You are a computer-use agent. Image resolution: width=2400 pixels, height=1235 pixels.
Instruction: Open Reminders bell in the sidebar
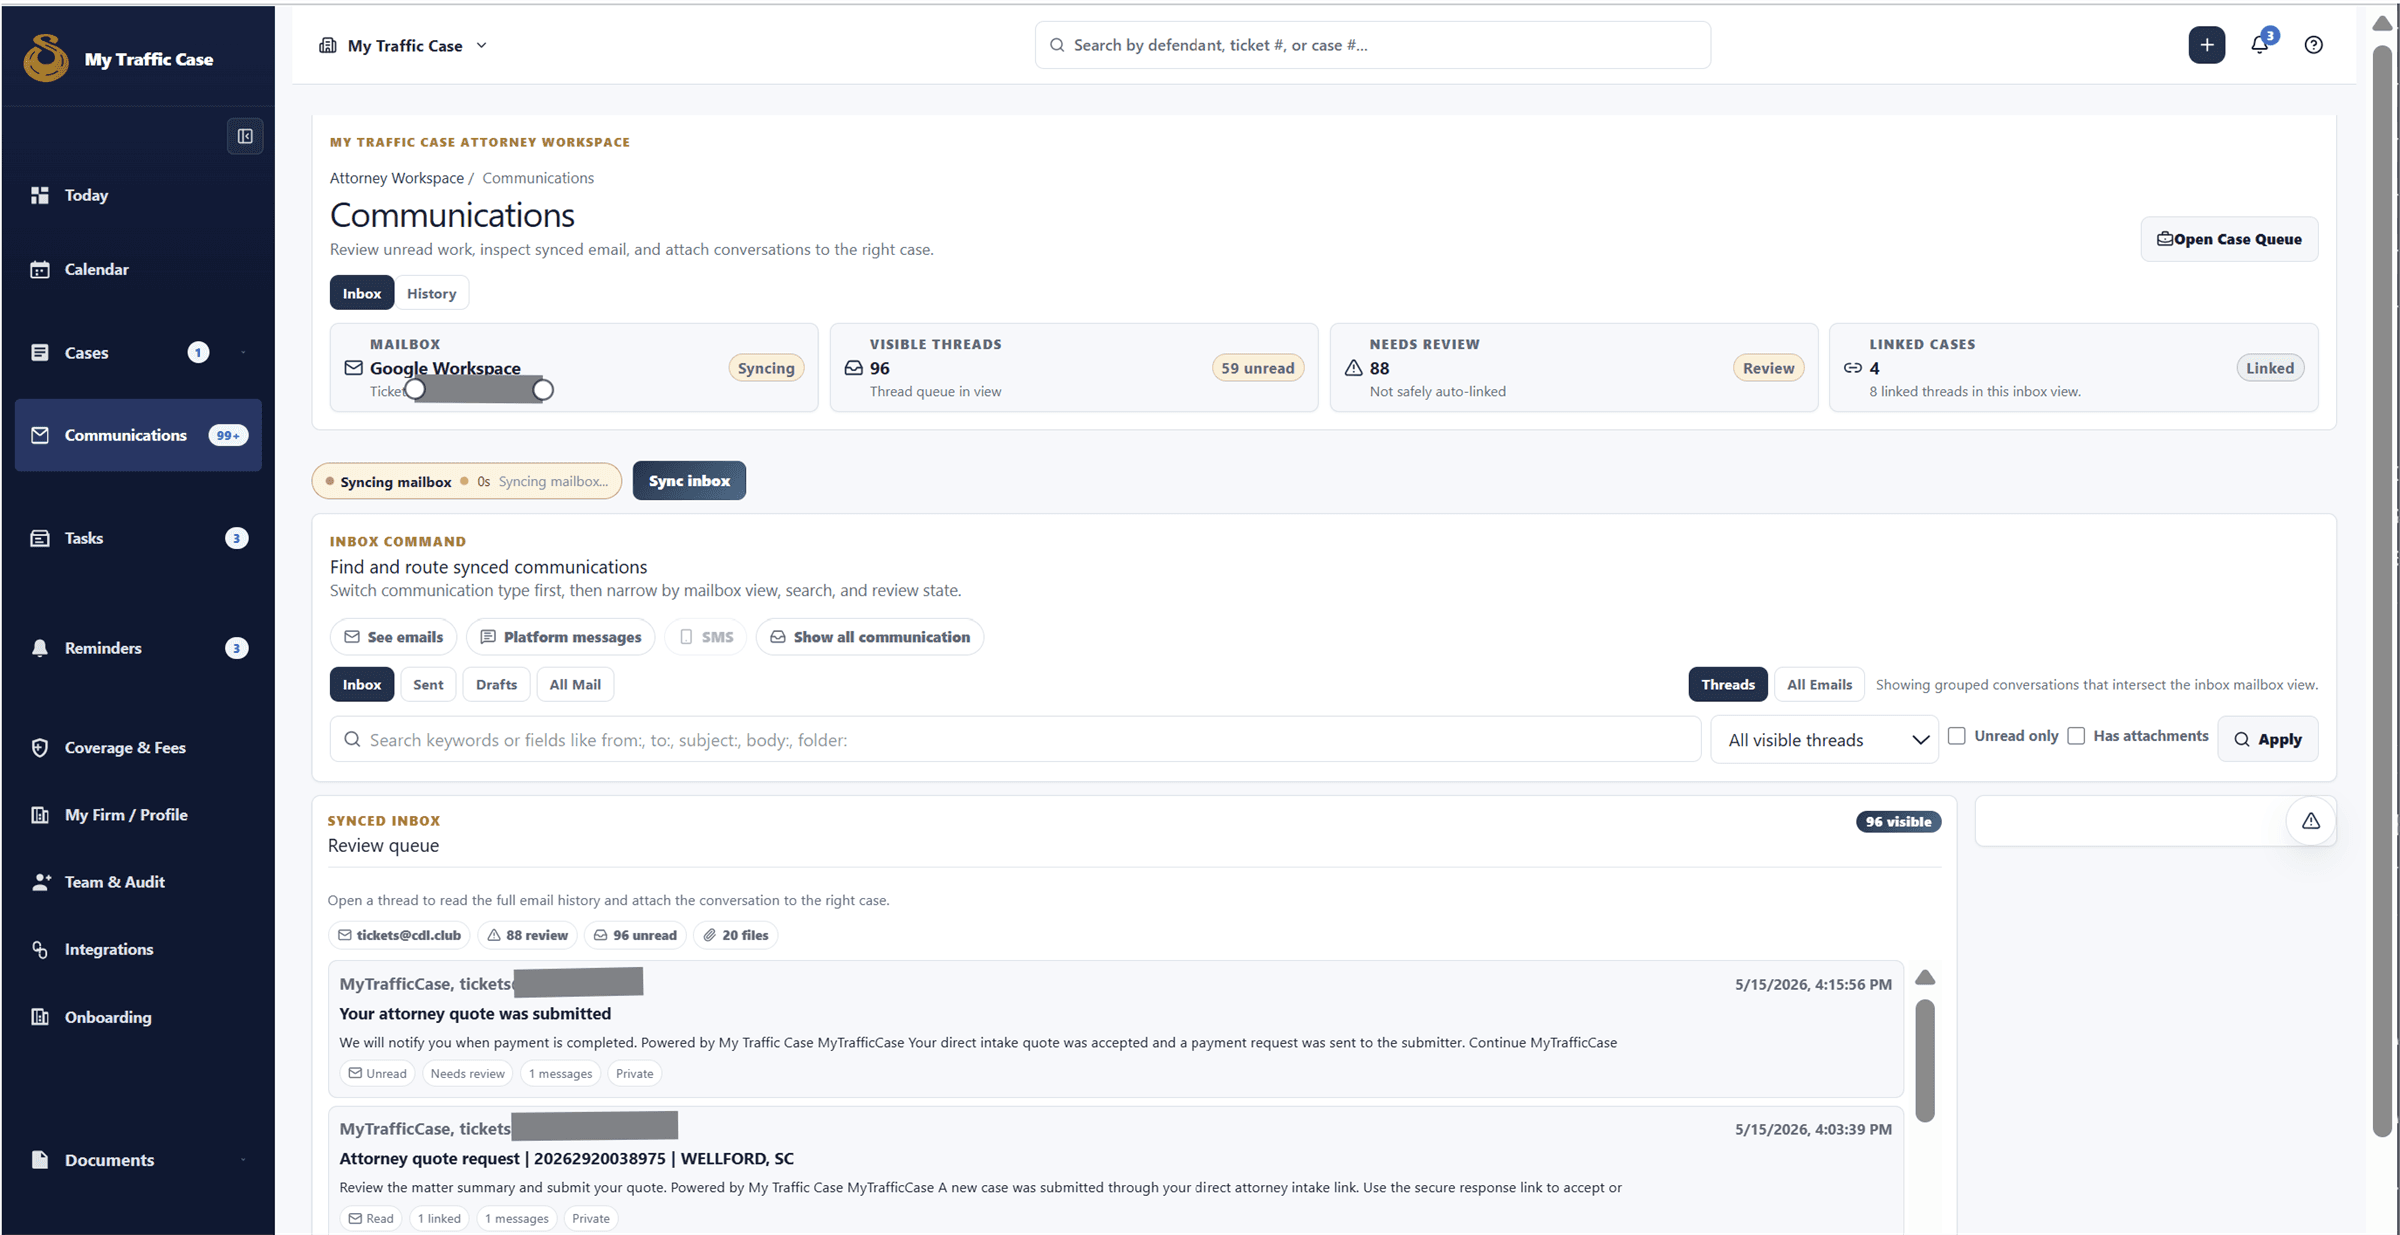pyautogui.click(x=40, y=648)
